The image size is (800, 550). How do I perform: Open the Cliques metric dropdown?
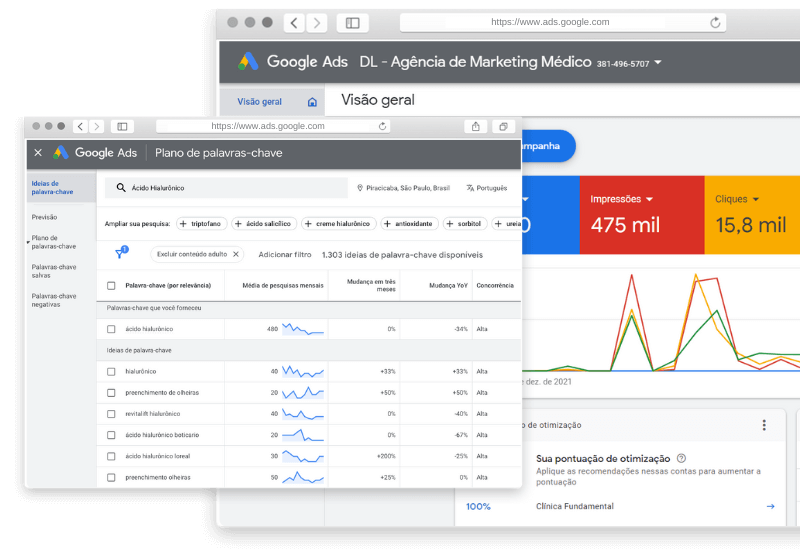tap(756, 199)
